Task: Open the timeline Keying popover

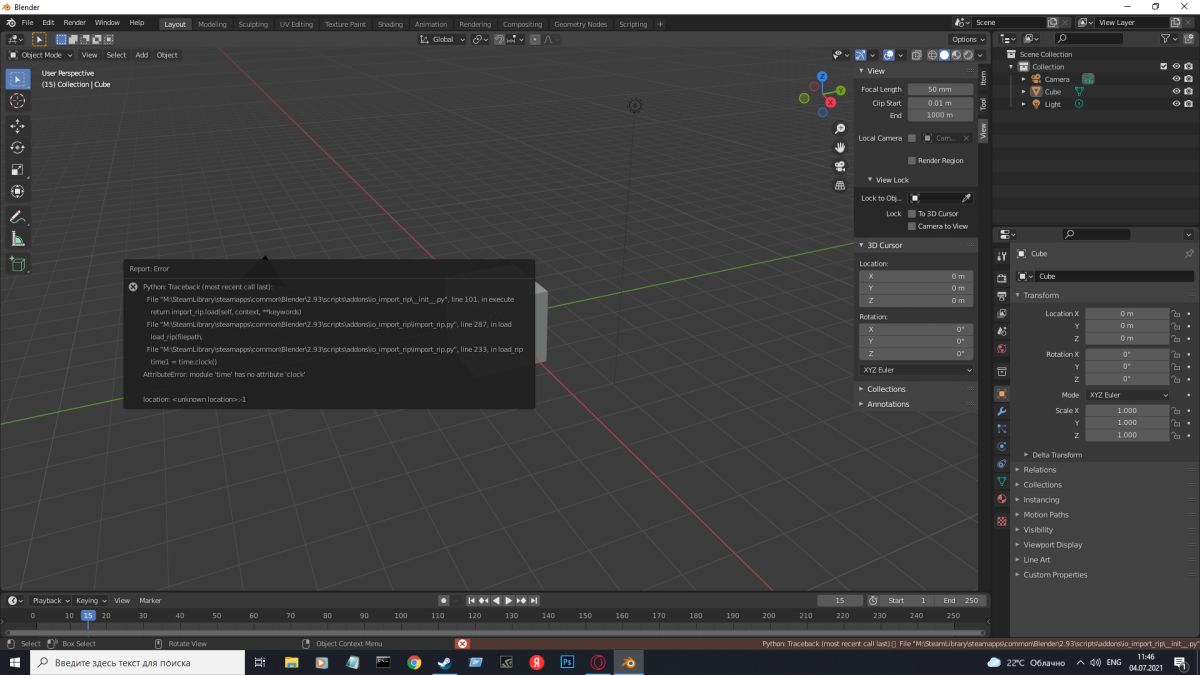Action: pyautogui.click(x=90, y=600)
